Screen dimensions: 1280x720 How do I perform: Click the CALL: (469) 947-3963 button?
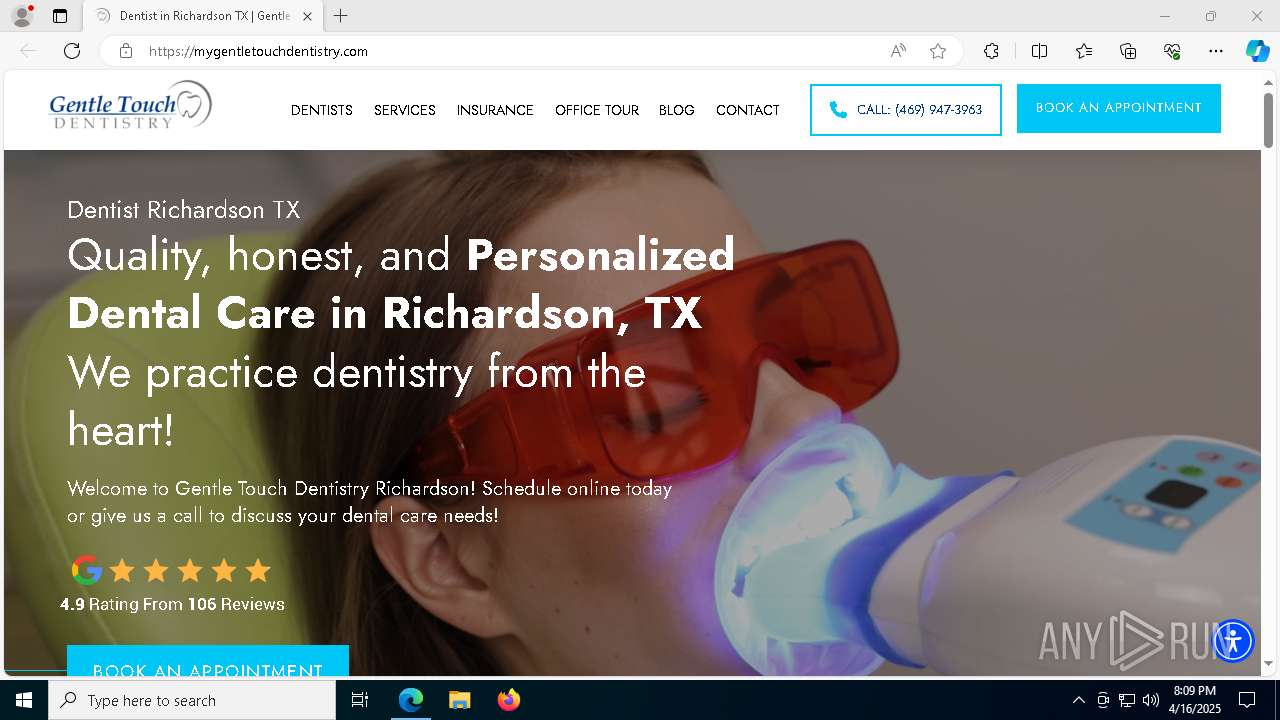click(x=906, y=110)
